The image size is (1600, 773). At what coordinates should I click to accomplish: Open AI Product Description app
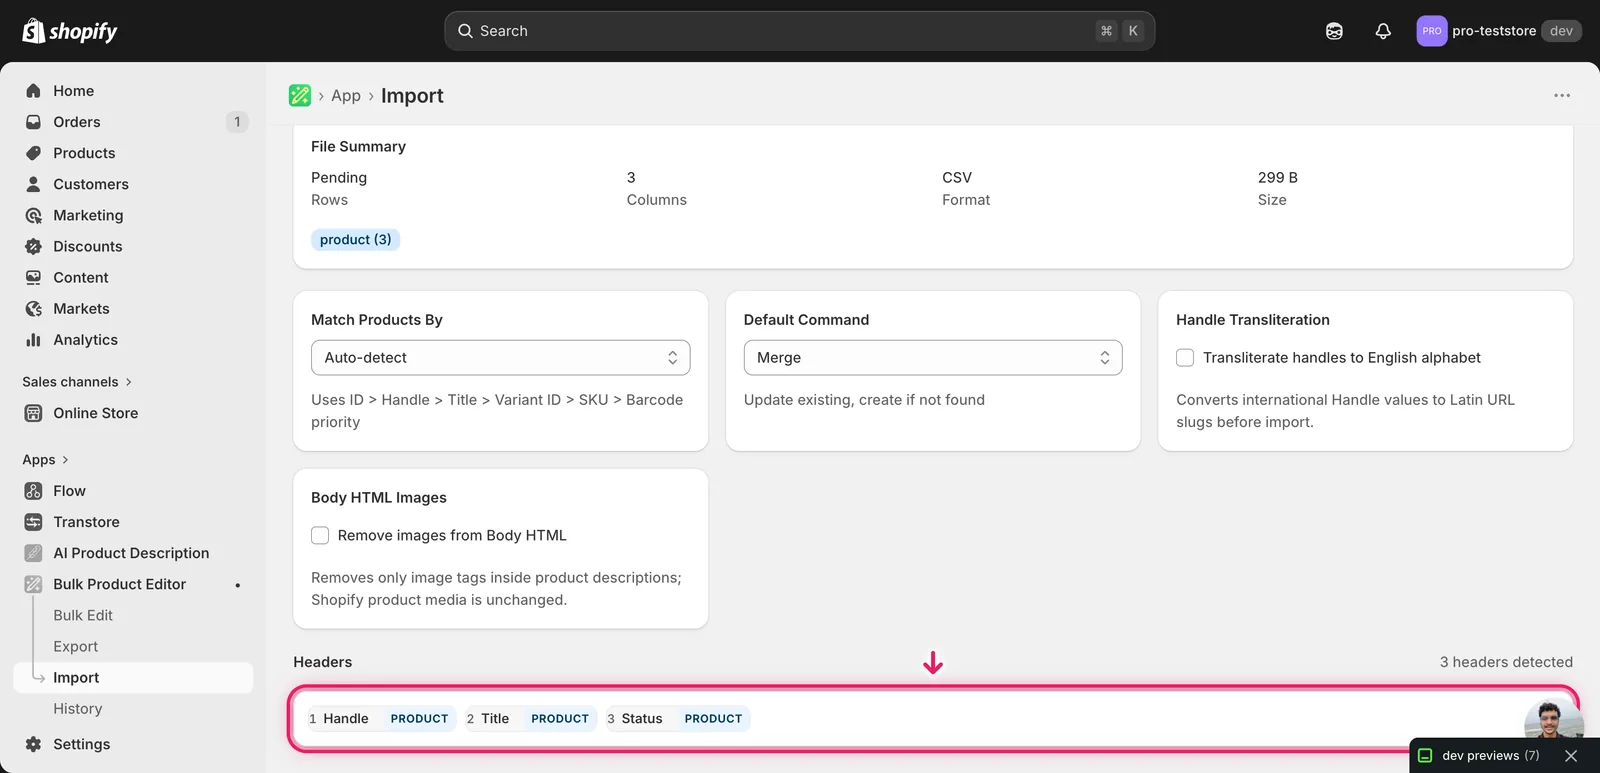(x=133, y=553)
